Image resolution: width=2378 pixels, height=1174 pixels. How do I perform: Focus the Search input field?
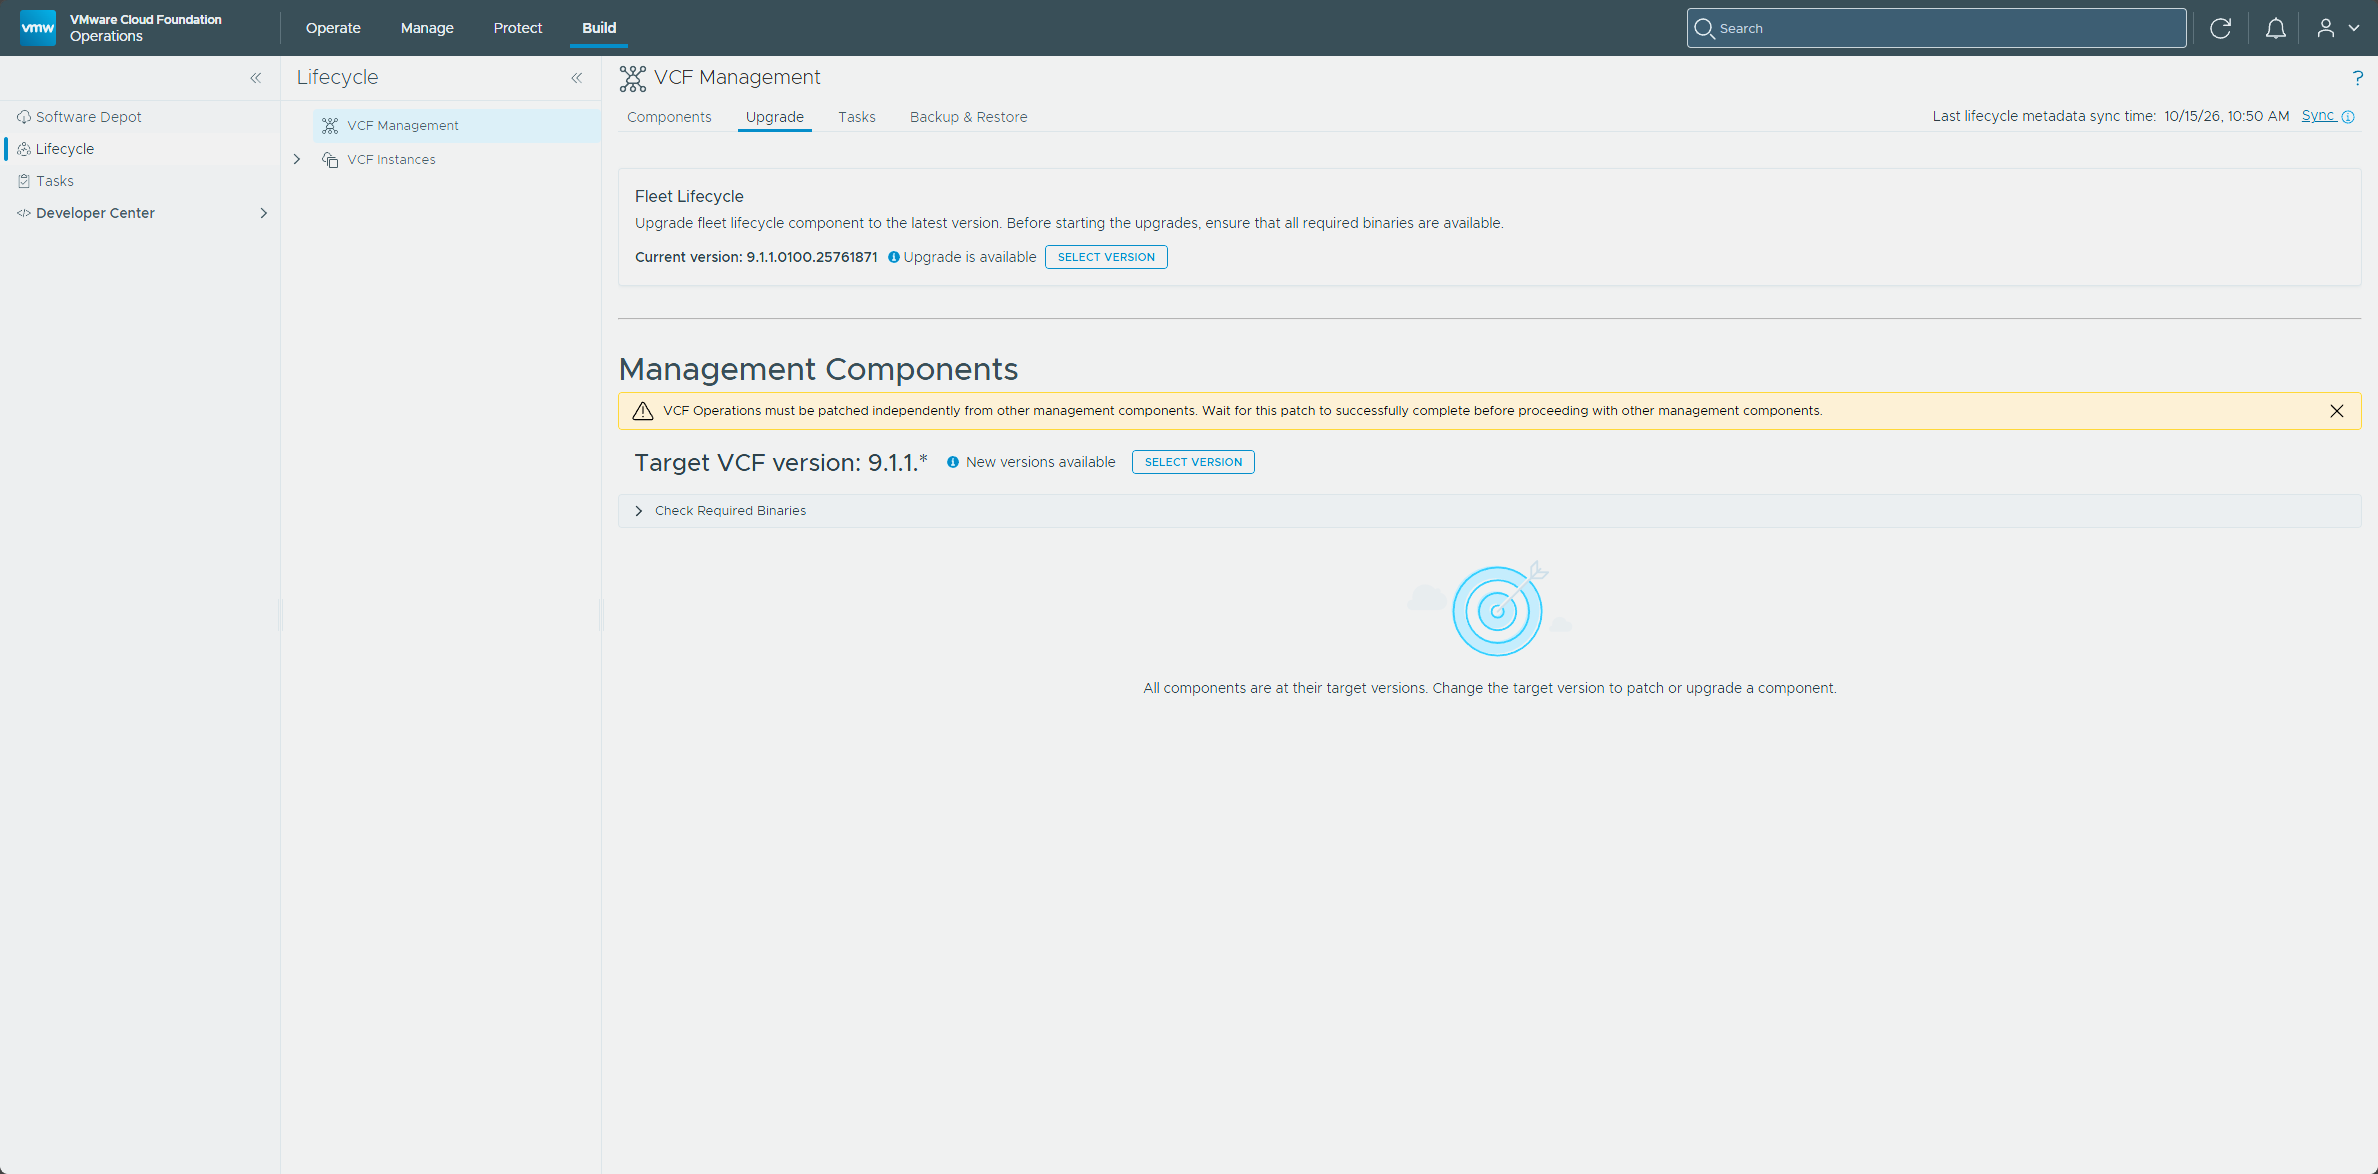[x=1936, y=28]
